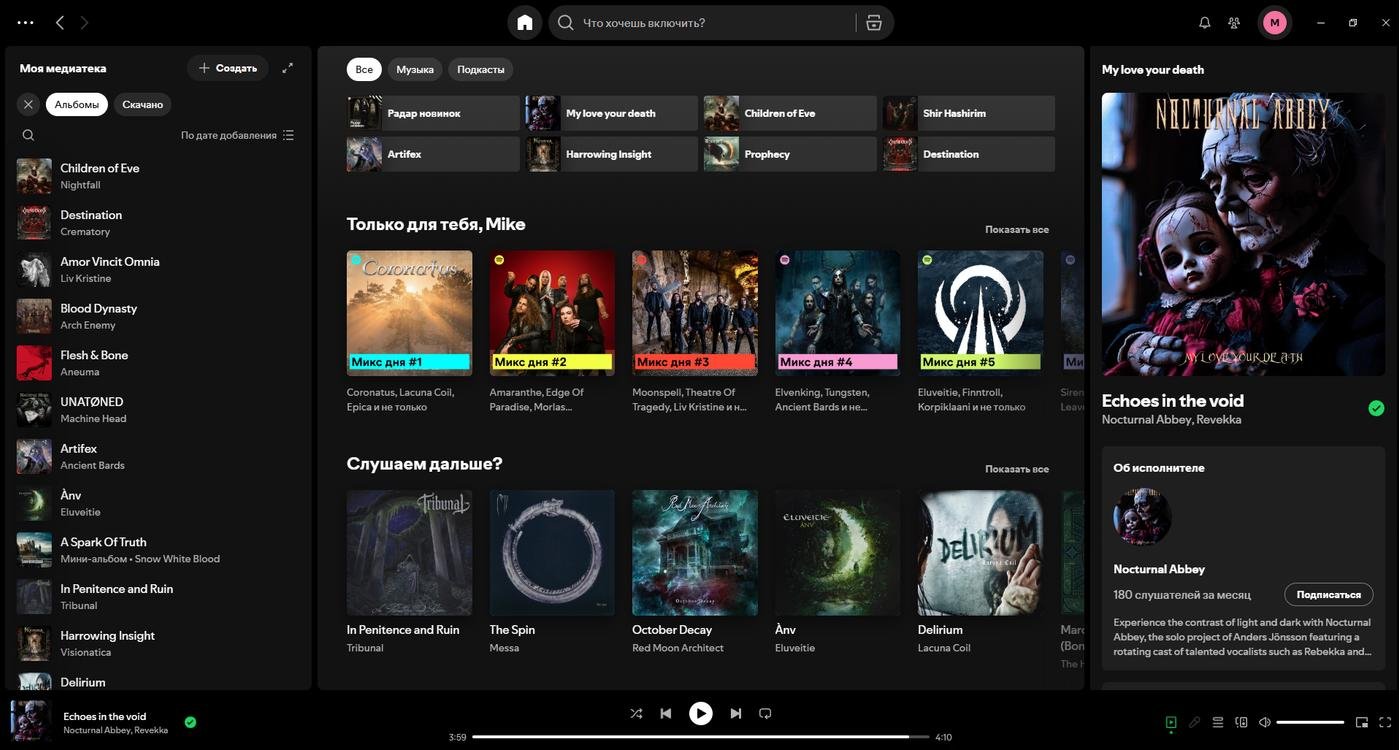1400x750 pixels.
Task: Click the now playing cover in bottom bar
Action: pos(30,721)
